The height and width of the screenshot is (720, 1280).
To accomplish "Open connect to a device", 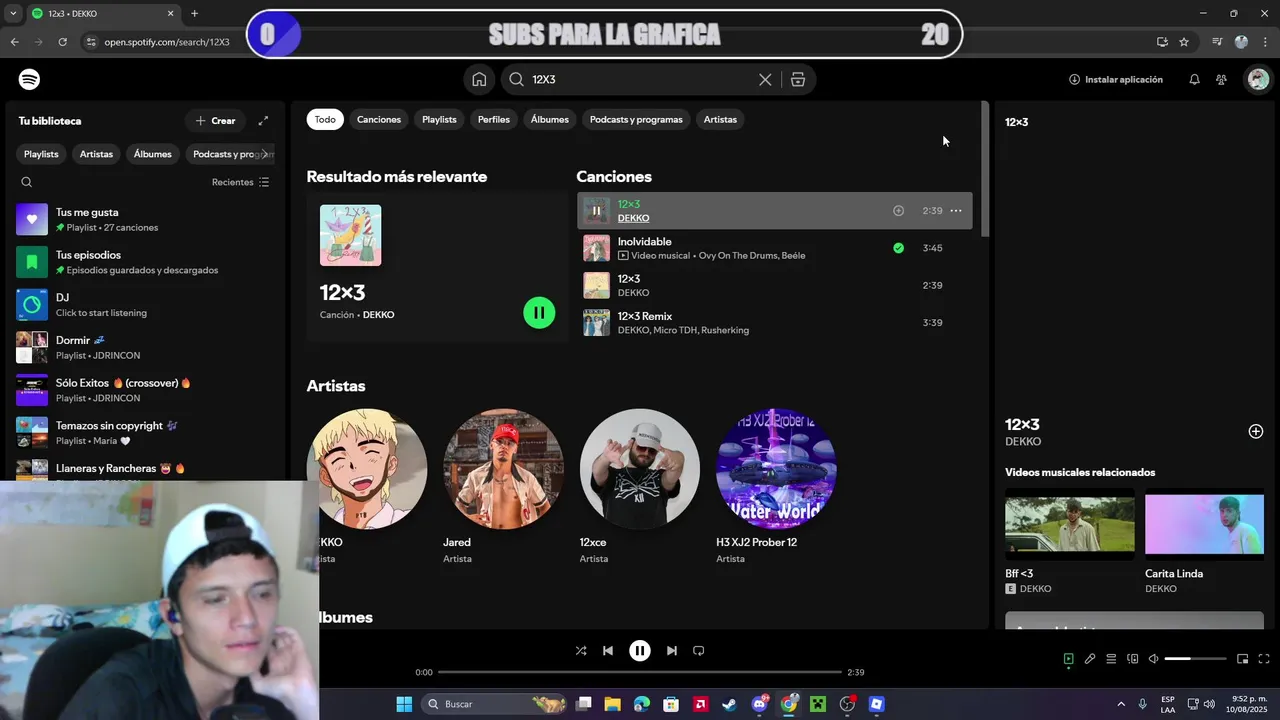I will tap(1133, 659).
